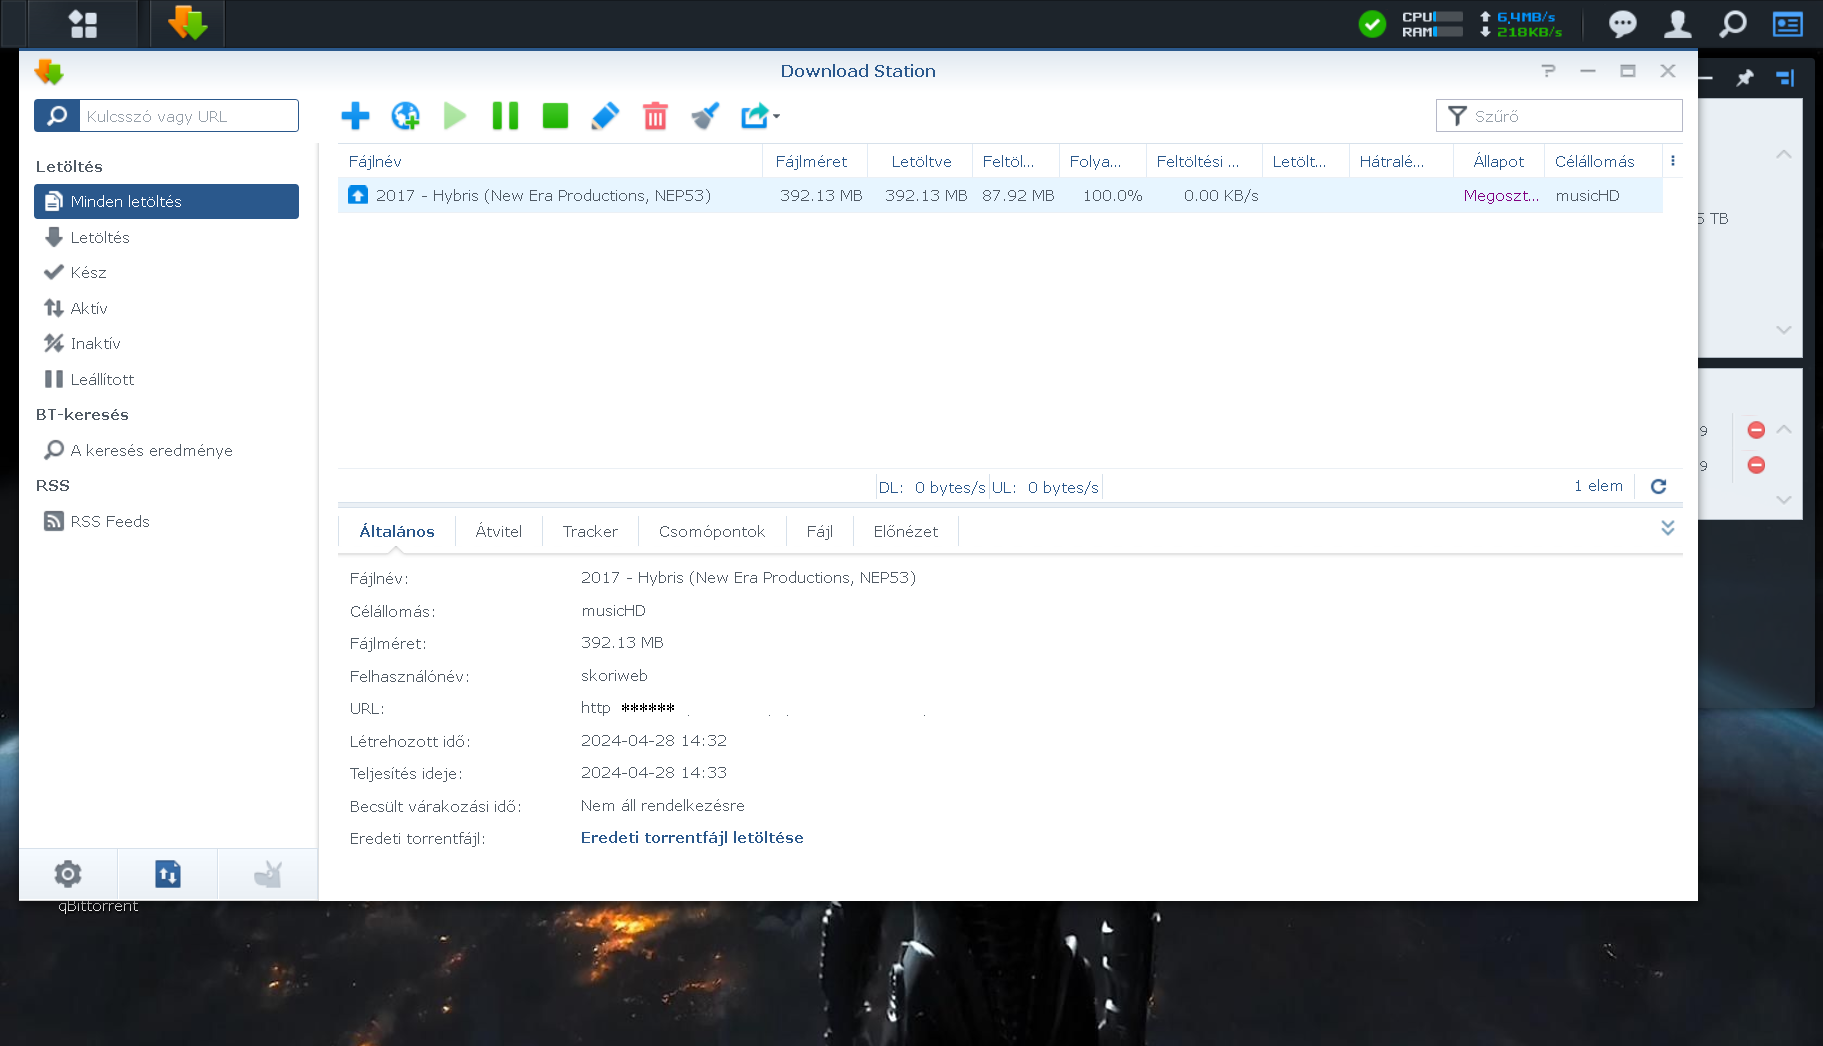This screenshot has width=1823, height=1046.
Task: Switch to the Tracker tab
Action: point(590,532)
